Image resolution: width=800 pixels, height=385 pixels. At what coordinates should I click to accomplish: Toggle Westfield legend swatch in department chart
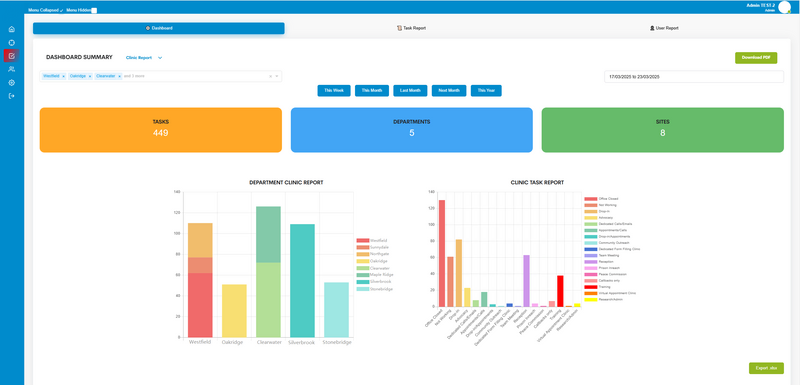pos(362,240)
